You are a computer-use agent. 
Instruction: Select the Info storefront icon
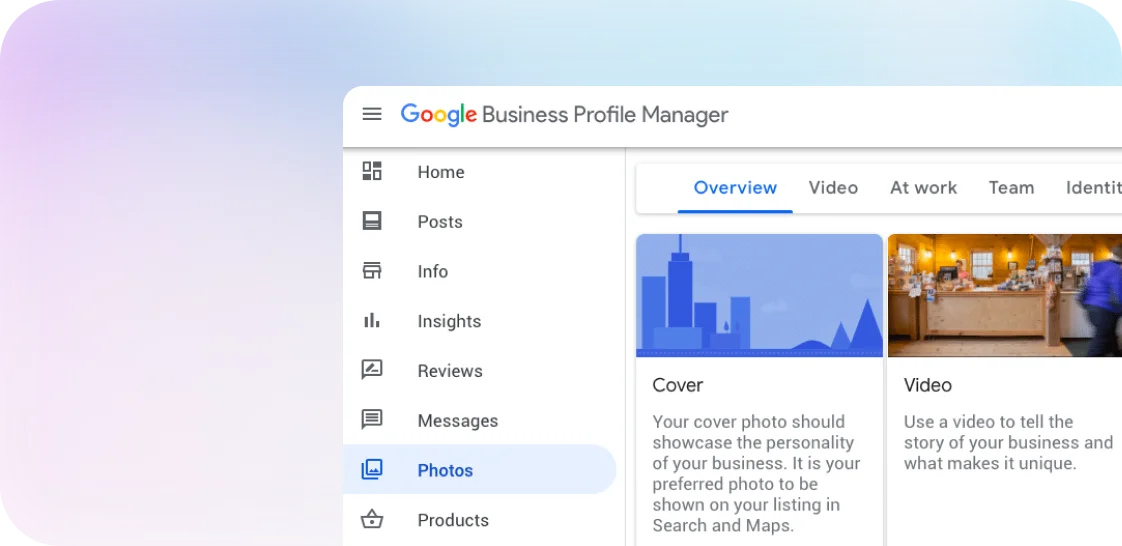point(372,271)
